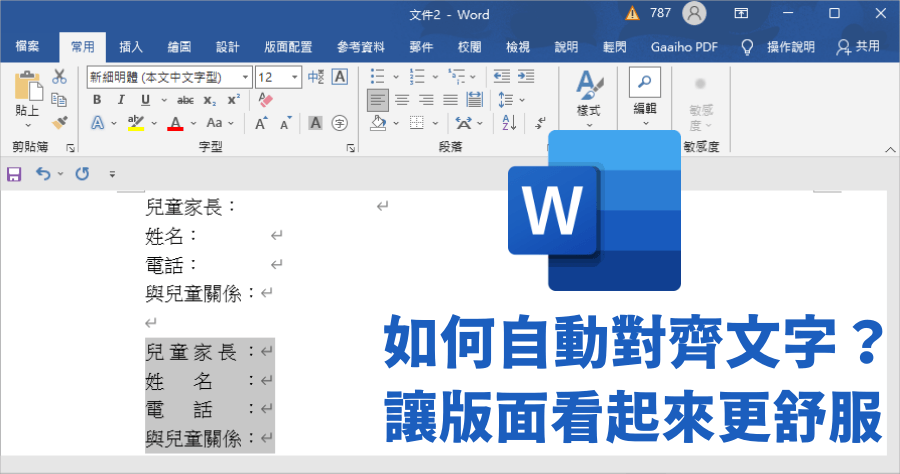Screen dimensions: 900x474
Task: Click Increase Indent icon
Action: coord(526,76)
